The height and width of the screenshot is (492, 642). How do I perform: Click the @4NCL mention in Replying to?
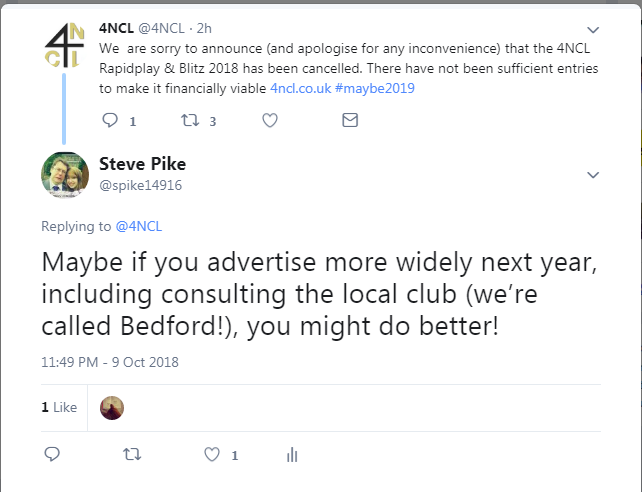[139, 226]
